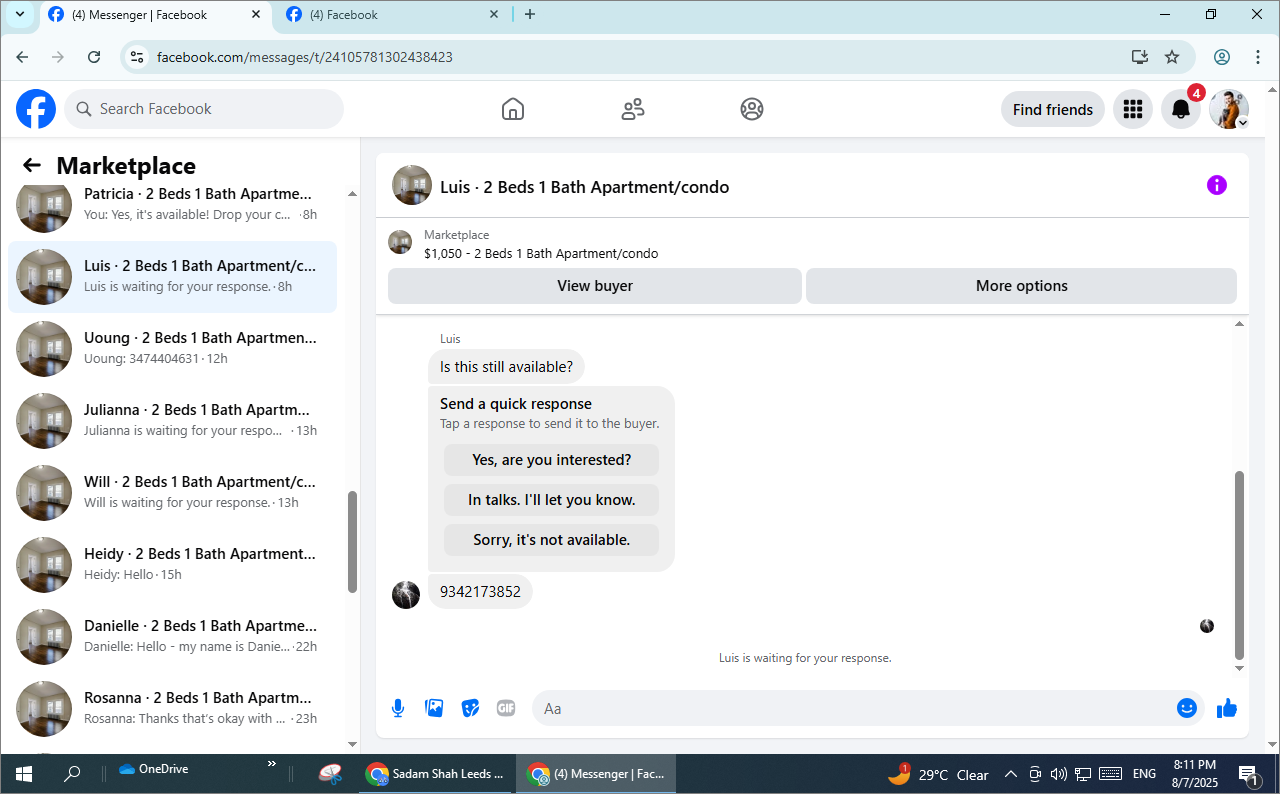Viewport: 1280px width, 794px height.
Task: Open a new Chrome tab
Action: point(530,14)
